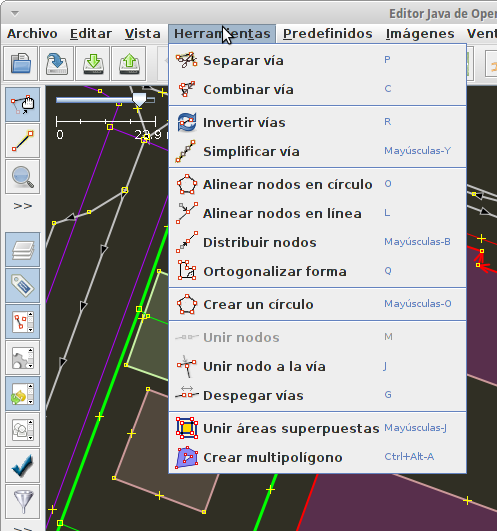Toggle the Authors panel
The width and height of the screenshot is (497, 531).
click(x=22, y=429)
